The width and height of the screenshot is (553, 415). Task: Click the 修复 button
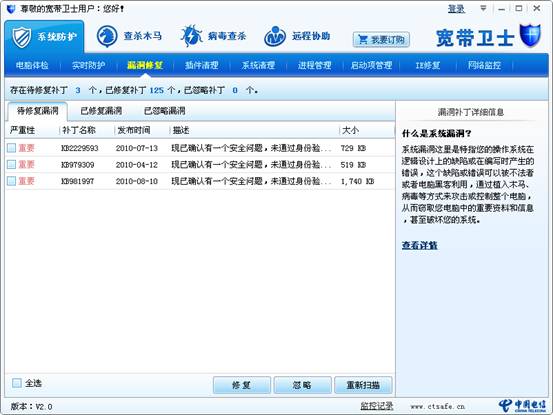coord(242,385)
